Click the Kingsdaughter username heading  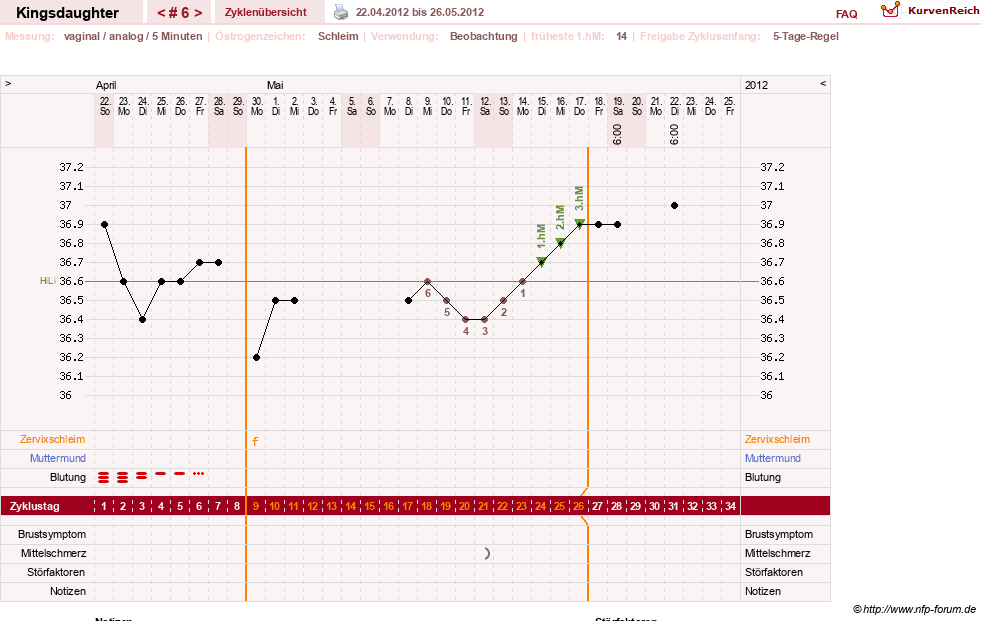[68, 13]
